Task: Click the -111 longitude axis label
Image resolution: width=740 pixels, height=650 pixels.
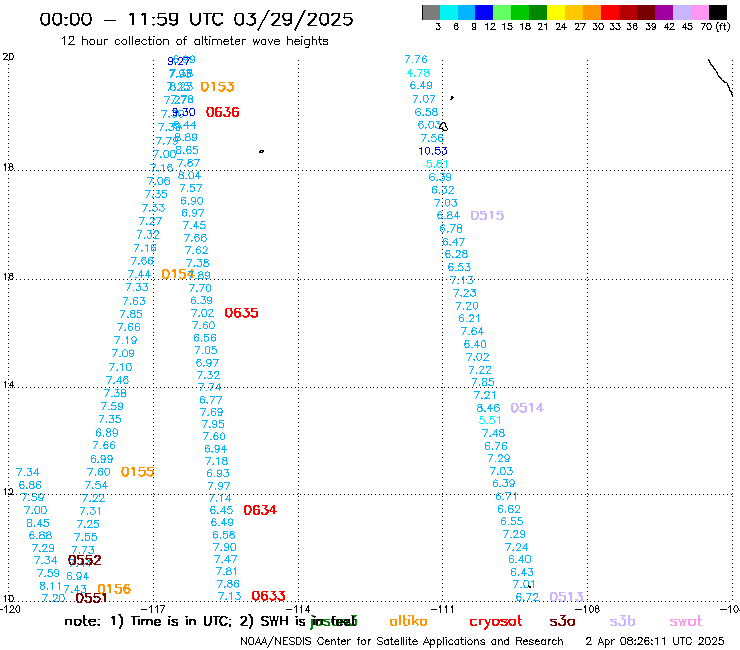Action: [442, 609]
